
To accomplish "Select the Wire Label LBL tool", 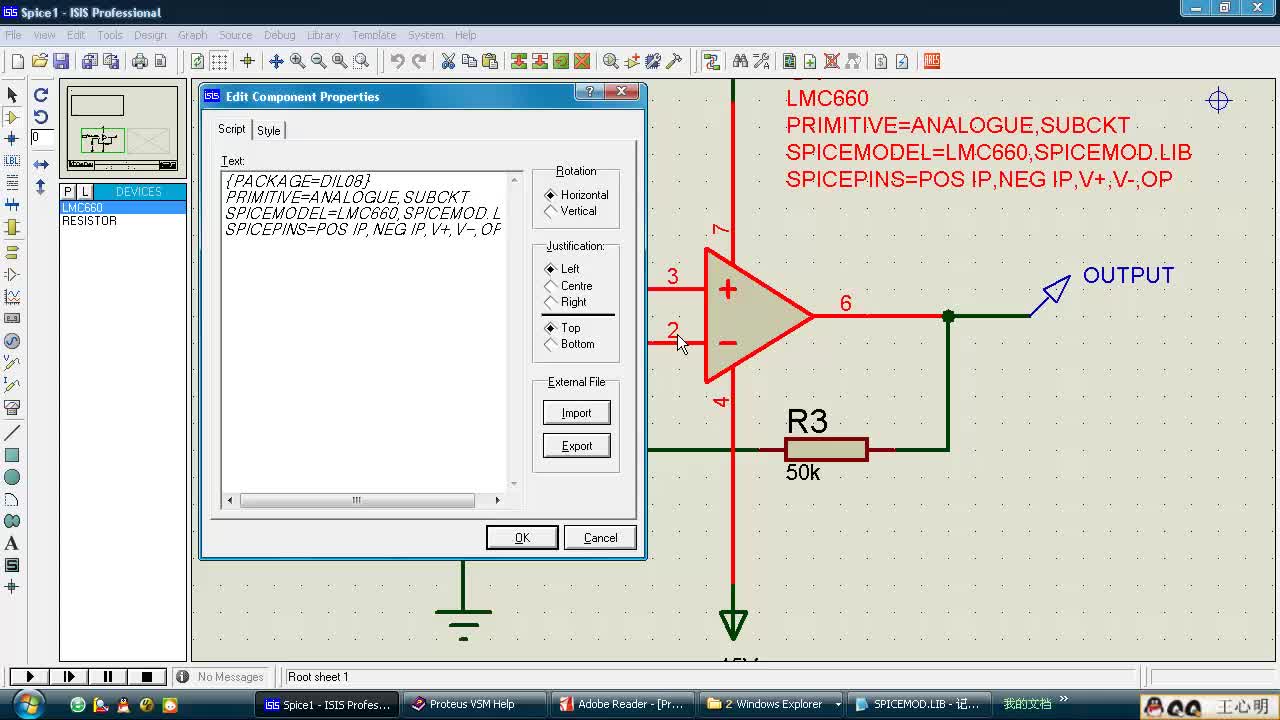I will pyautogui.click(x=12, y=161).
